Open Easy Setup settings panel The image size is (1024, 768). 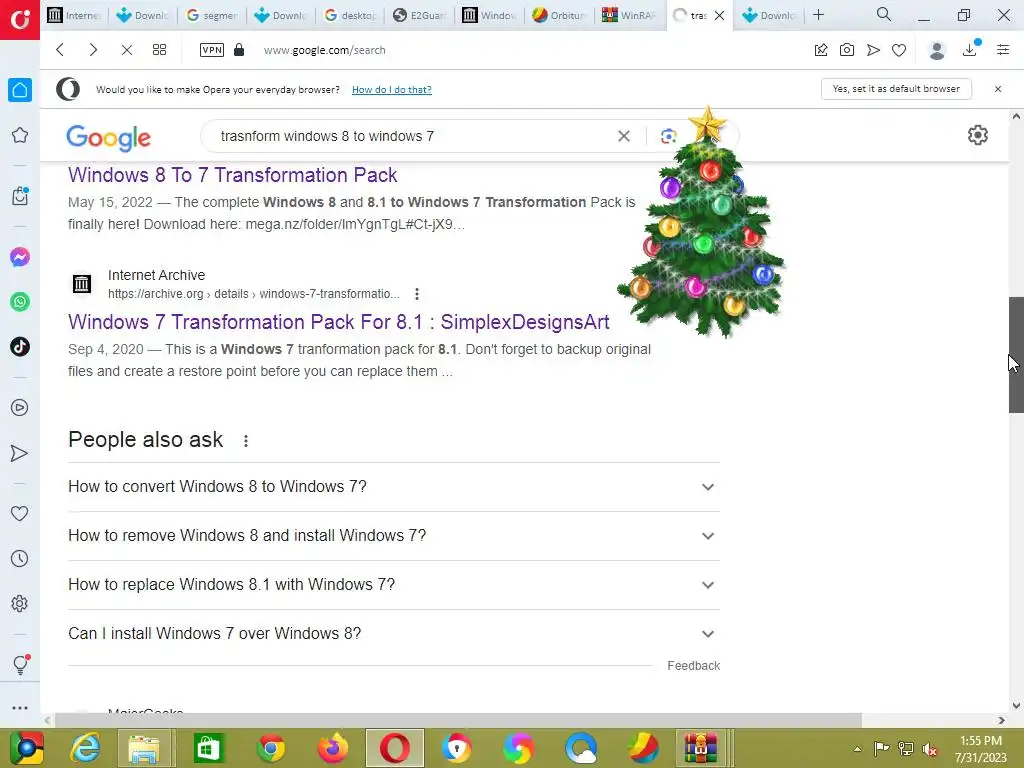(x=1003, y=50)
